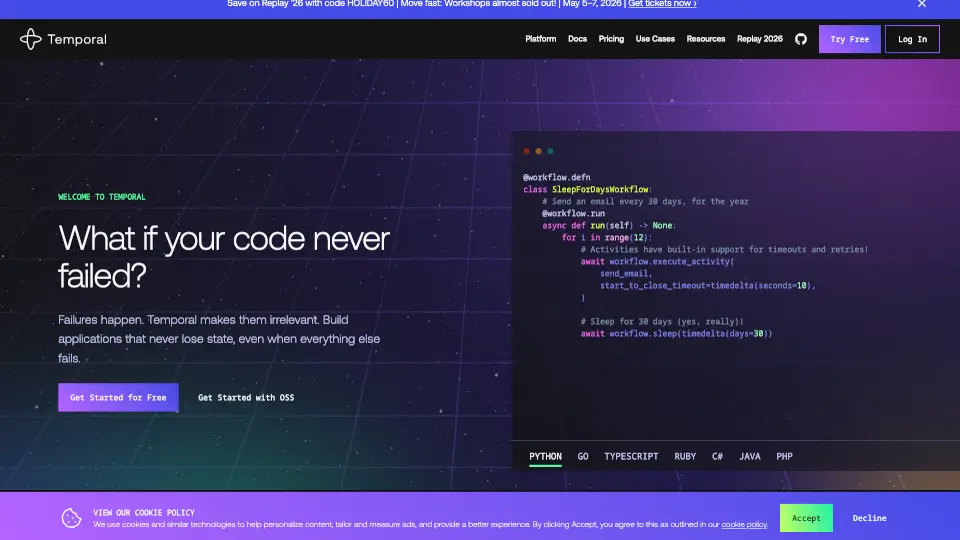Select the Java code tab

750,456
